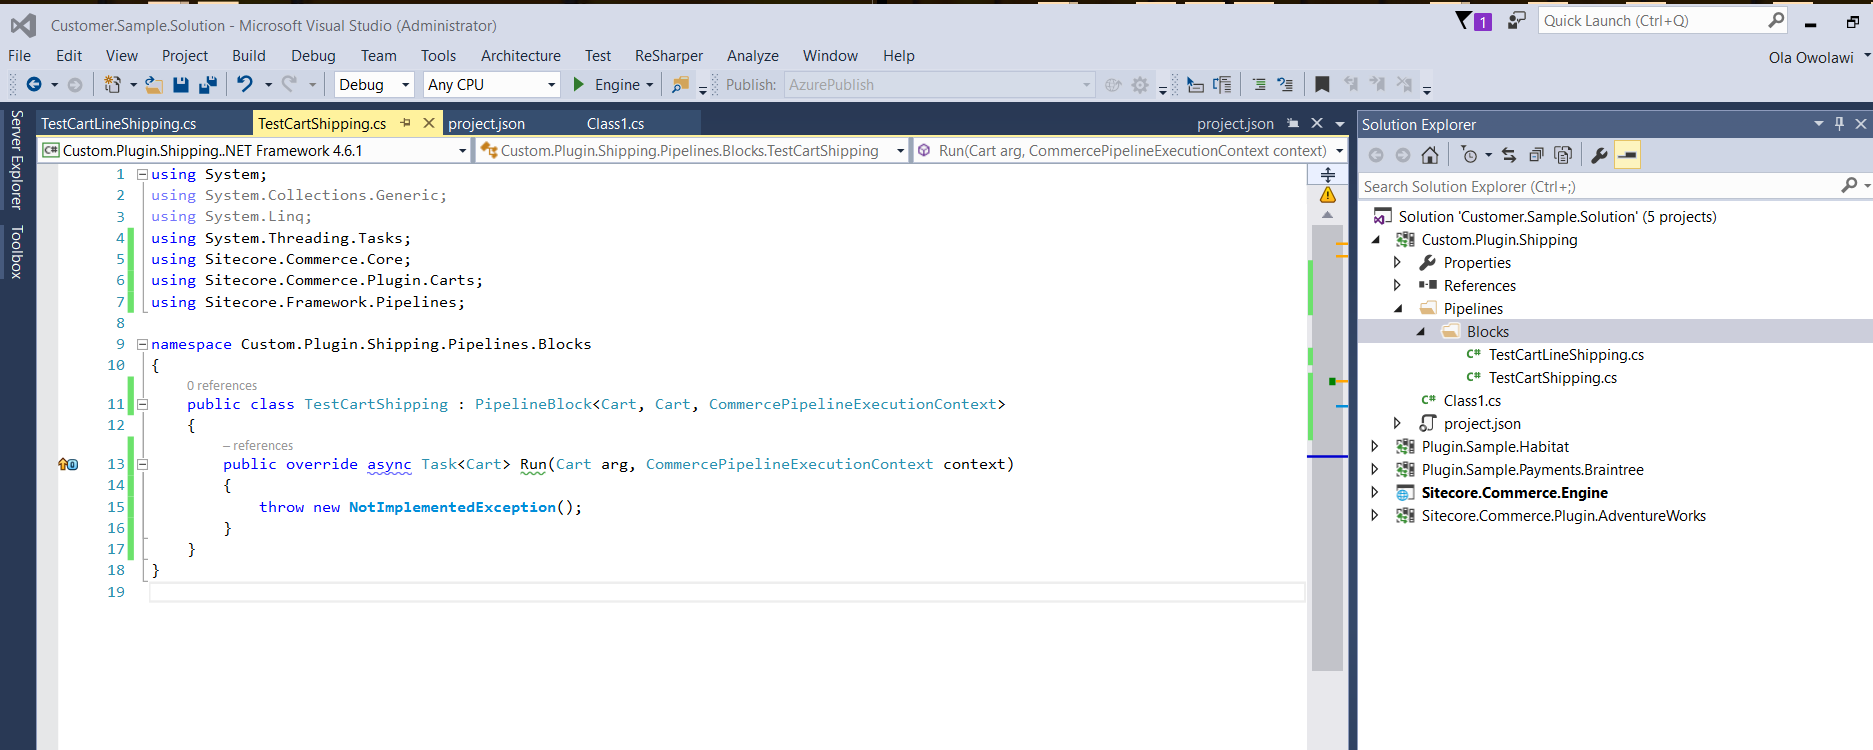
Task: Collapse the class outlining on line 11
Action: click(x=142, y=404)
